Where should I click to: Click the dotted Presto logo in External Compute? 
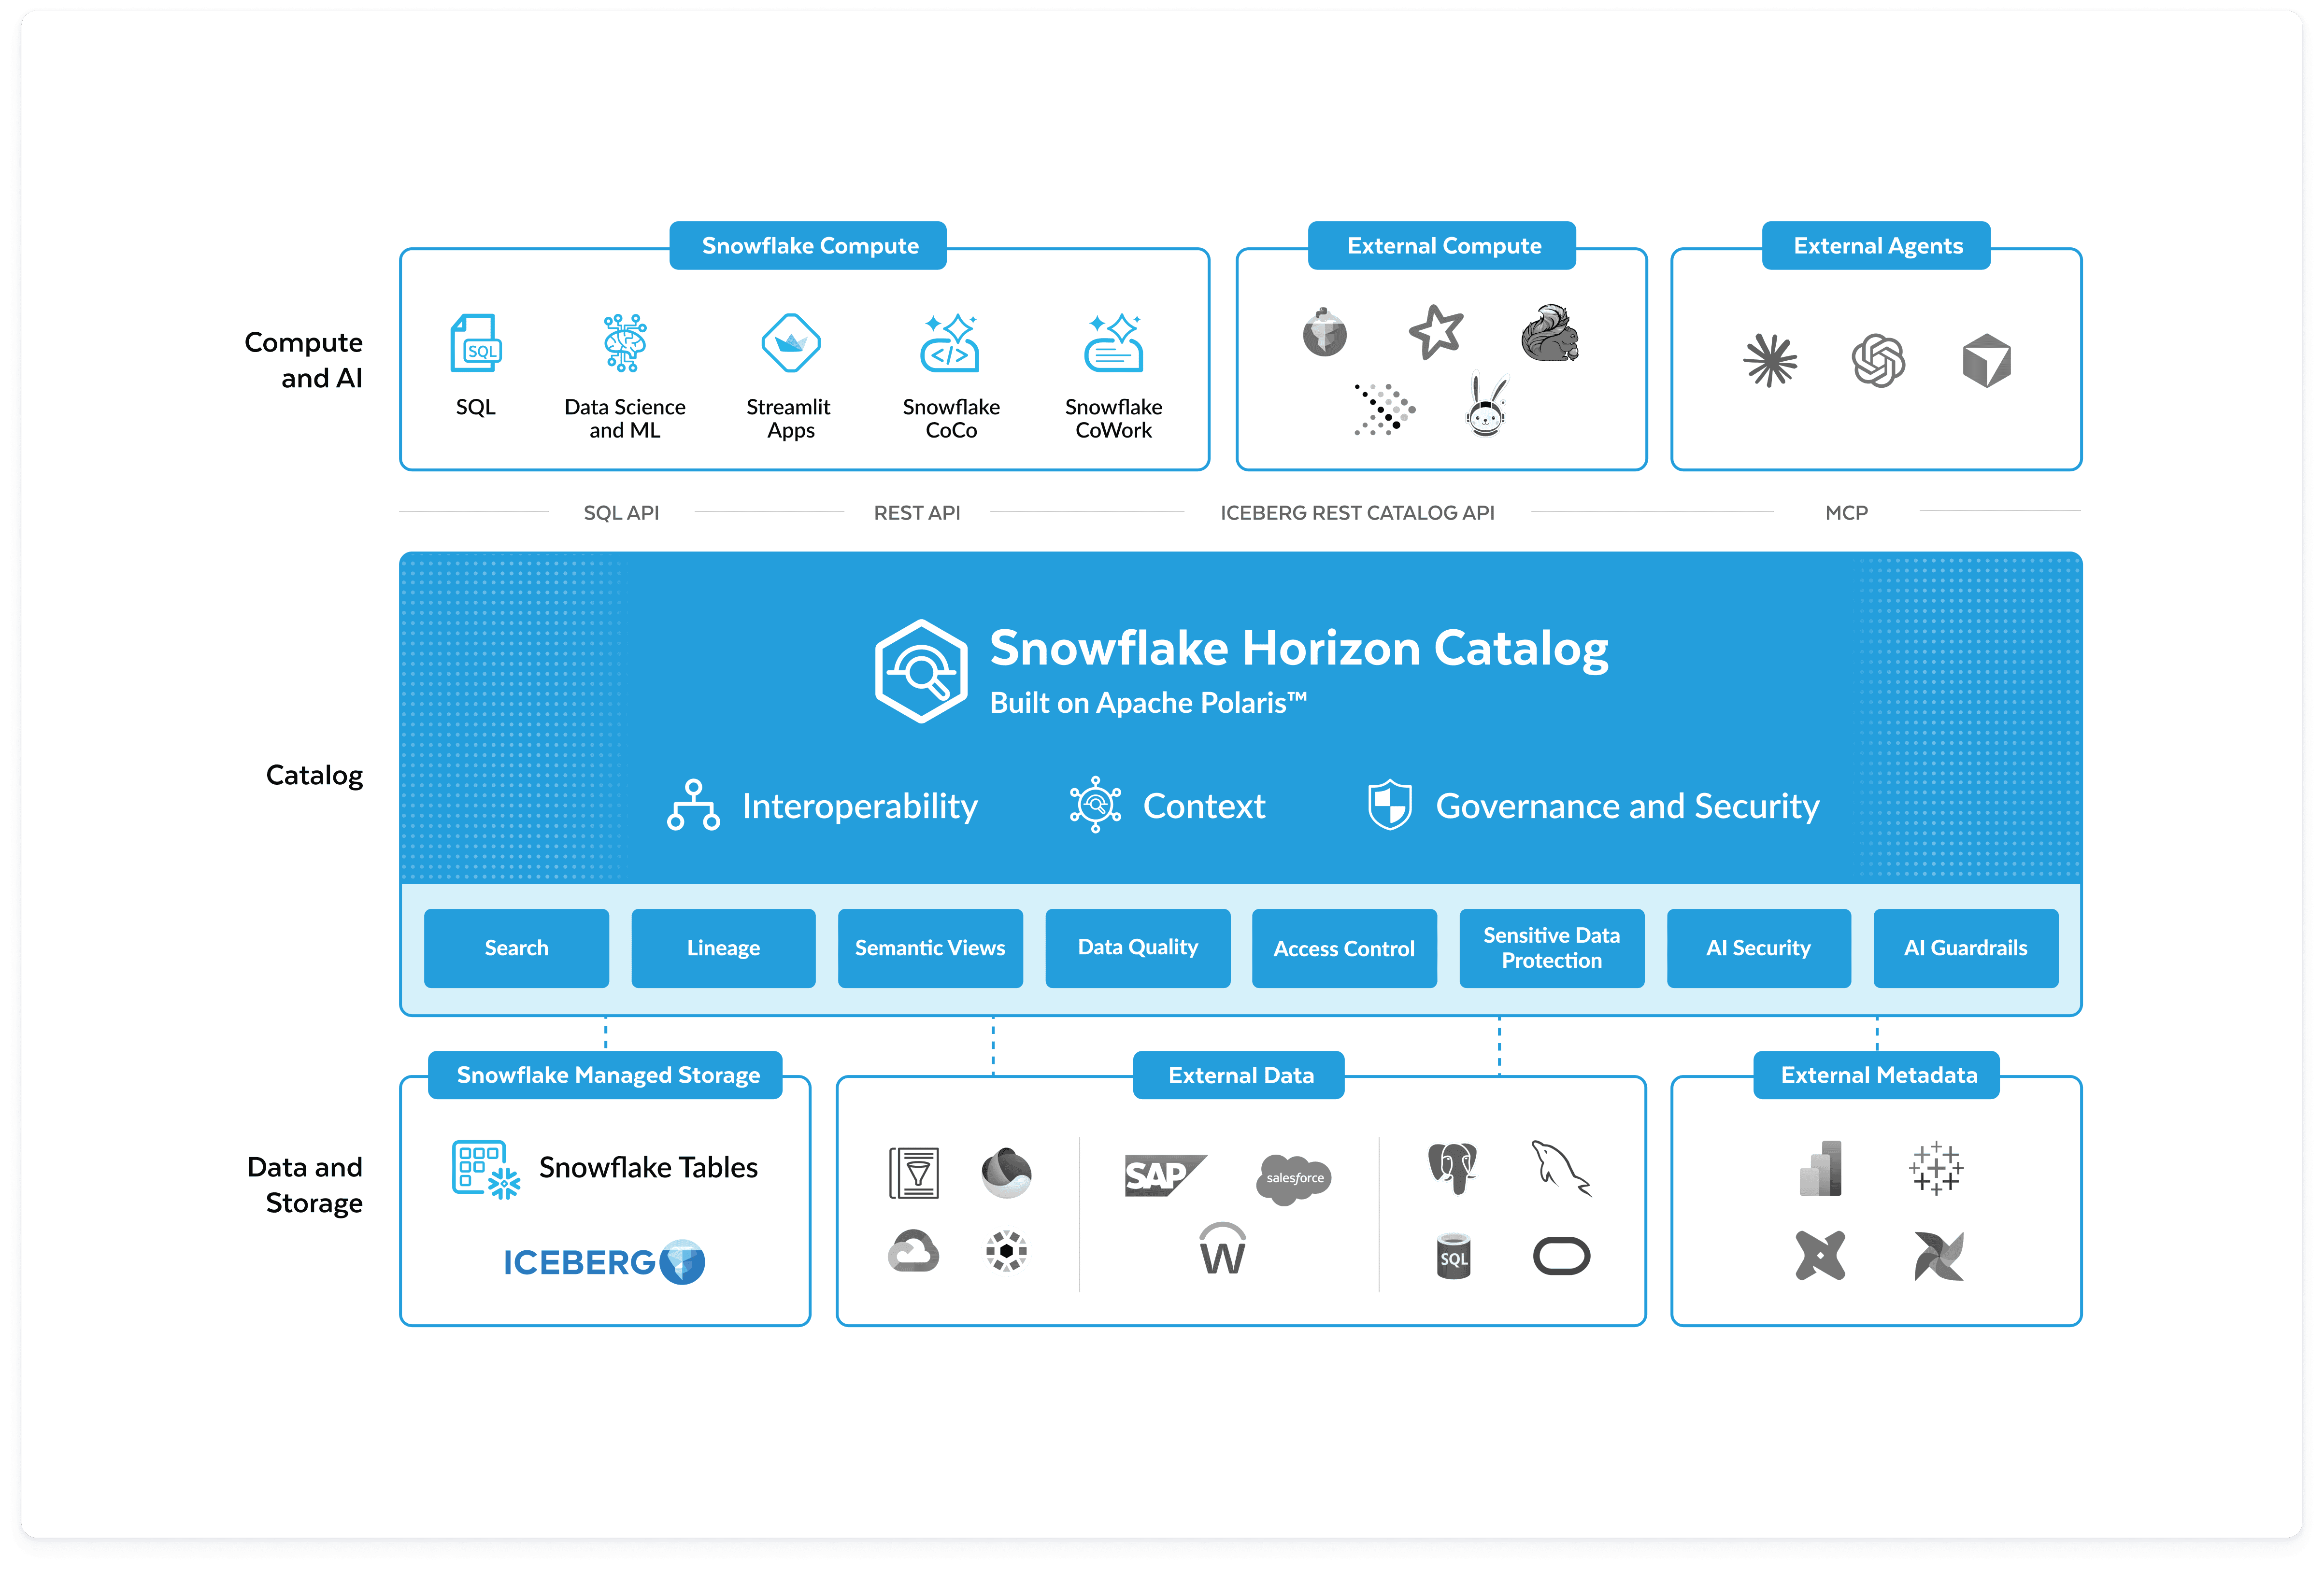[x=1384, y=409]
